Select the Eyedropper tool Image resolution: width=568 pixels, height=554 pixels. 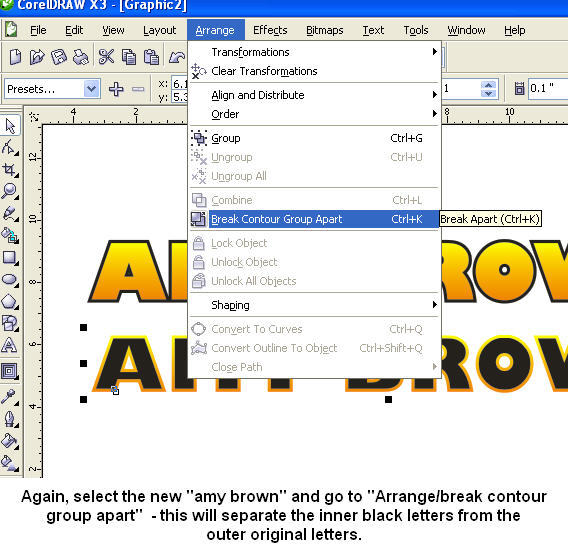coord(10,397)
